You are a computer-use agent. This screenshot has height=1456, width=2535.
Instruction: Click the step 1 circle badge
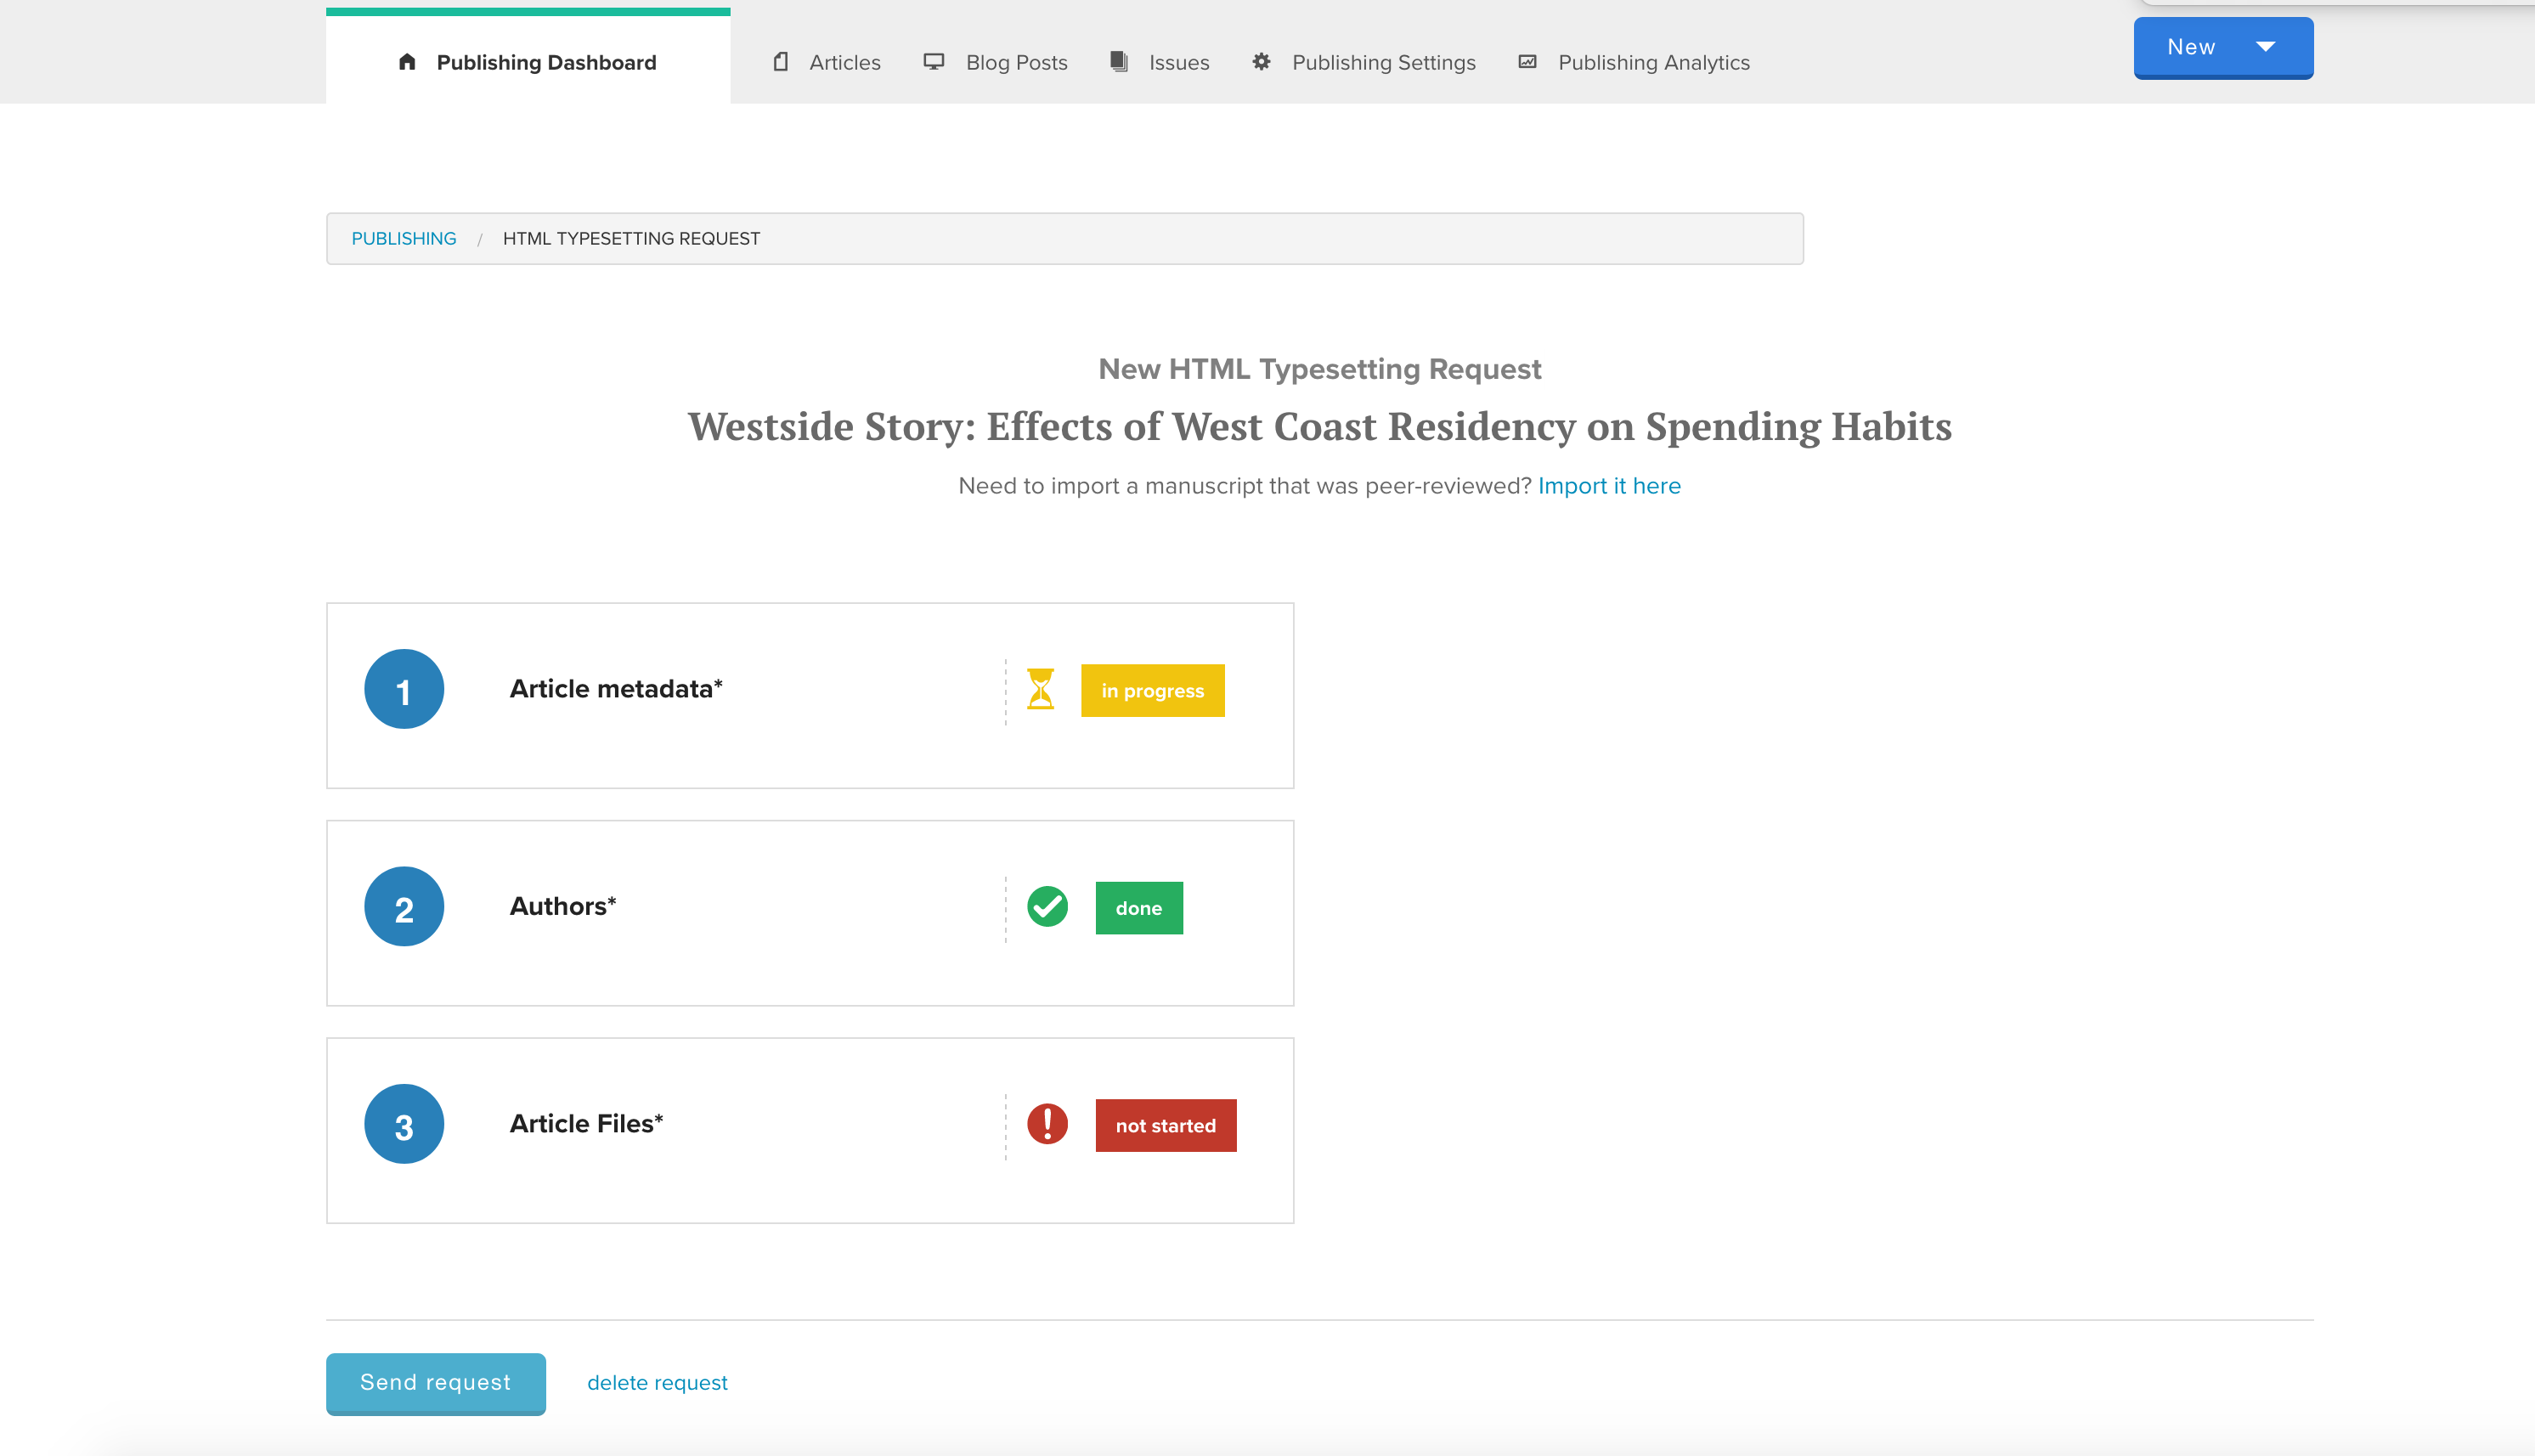click(404, 689)
